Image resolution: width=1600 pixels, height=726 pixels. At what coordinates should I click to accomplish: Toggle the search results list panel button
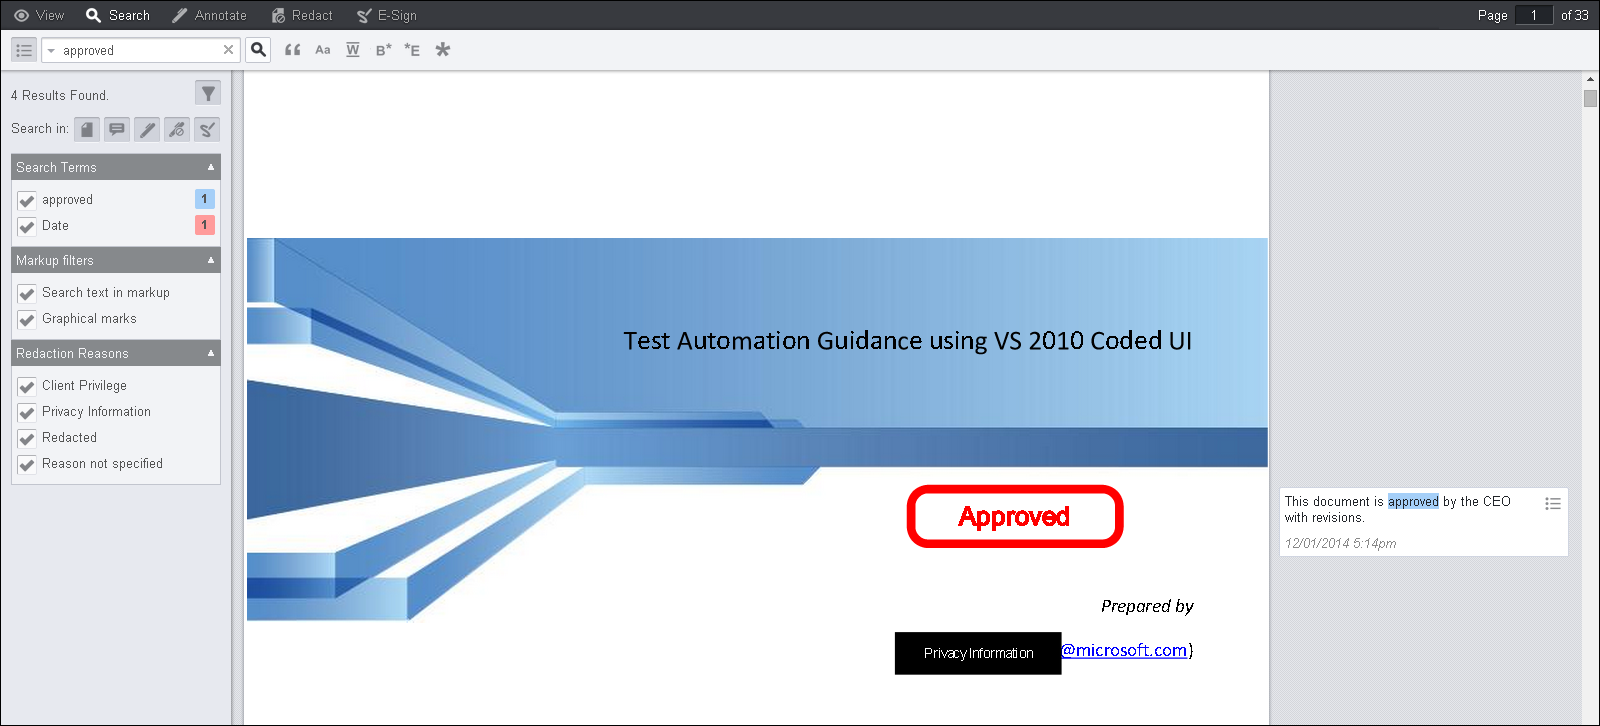click(x=24, y=50)
